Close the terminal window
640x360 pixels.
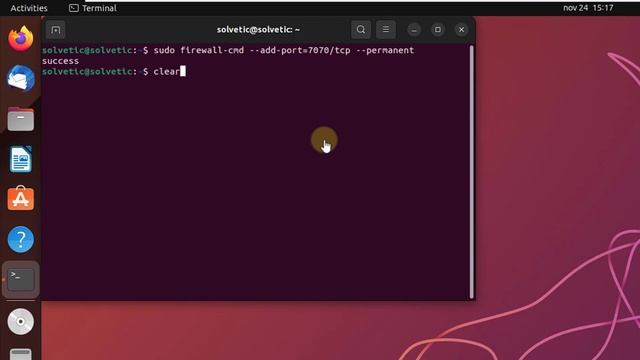[461, 30]
